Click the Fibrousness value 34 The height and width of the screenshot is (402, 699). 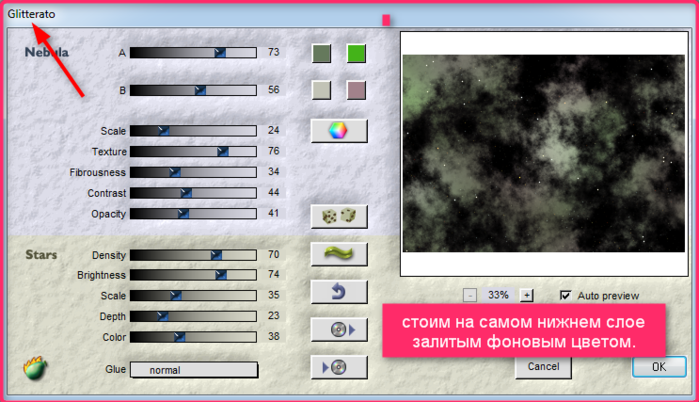pyautogui.click(x=274, y=172)
